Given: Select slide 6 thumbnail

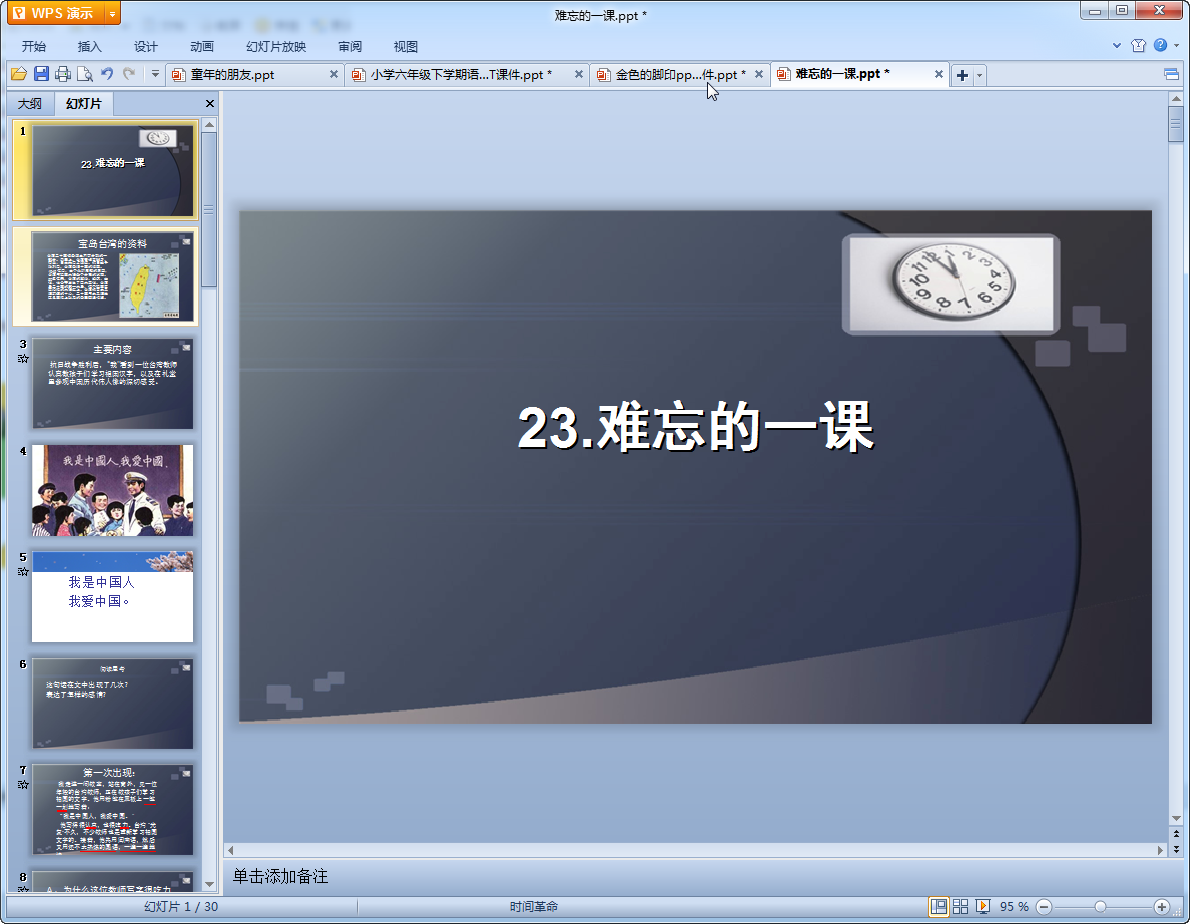Looking at the screenshot, I should click(x=112, y=703).
